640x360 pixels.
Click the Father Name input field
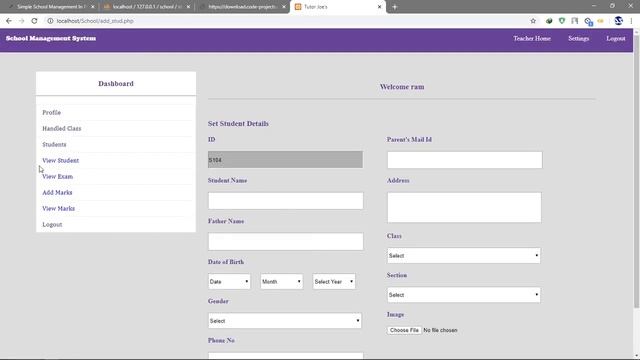[285, 242]
